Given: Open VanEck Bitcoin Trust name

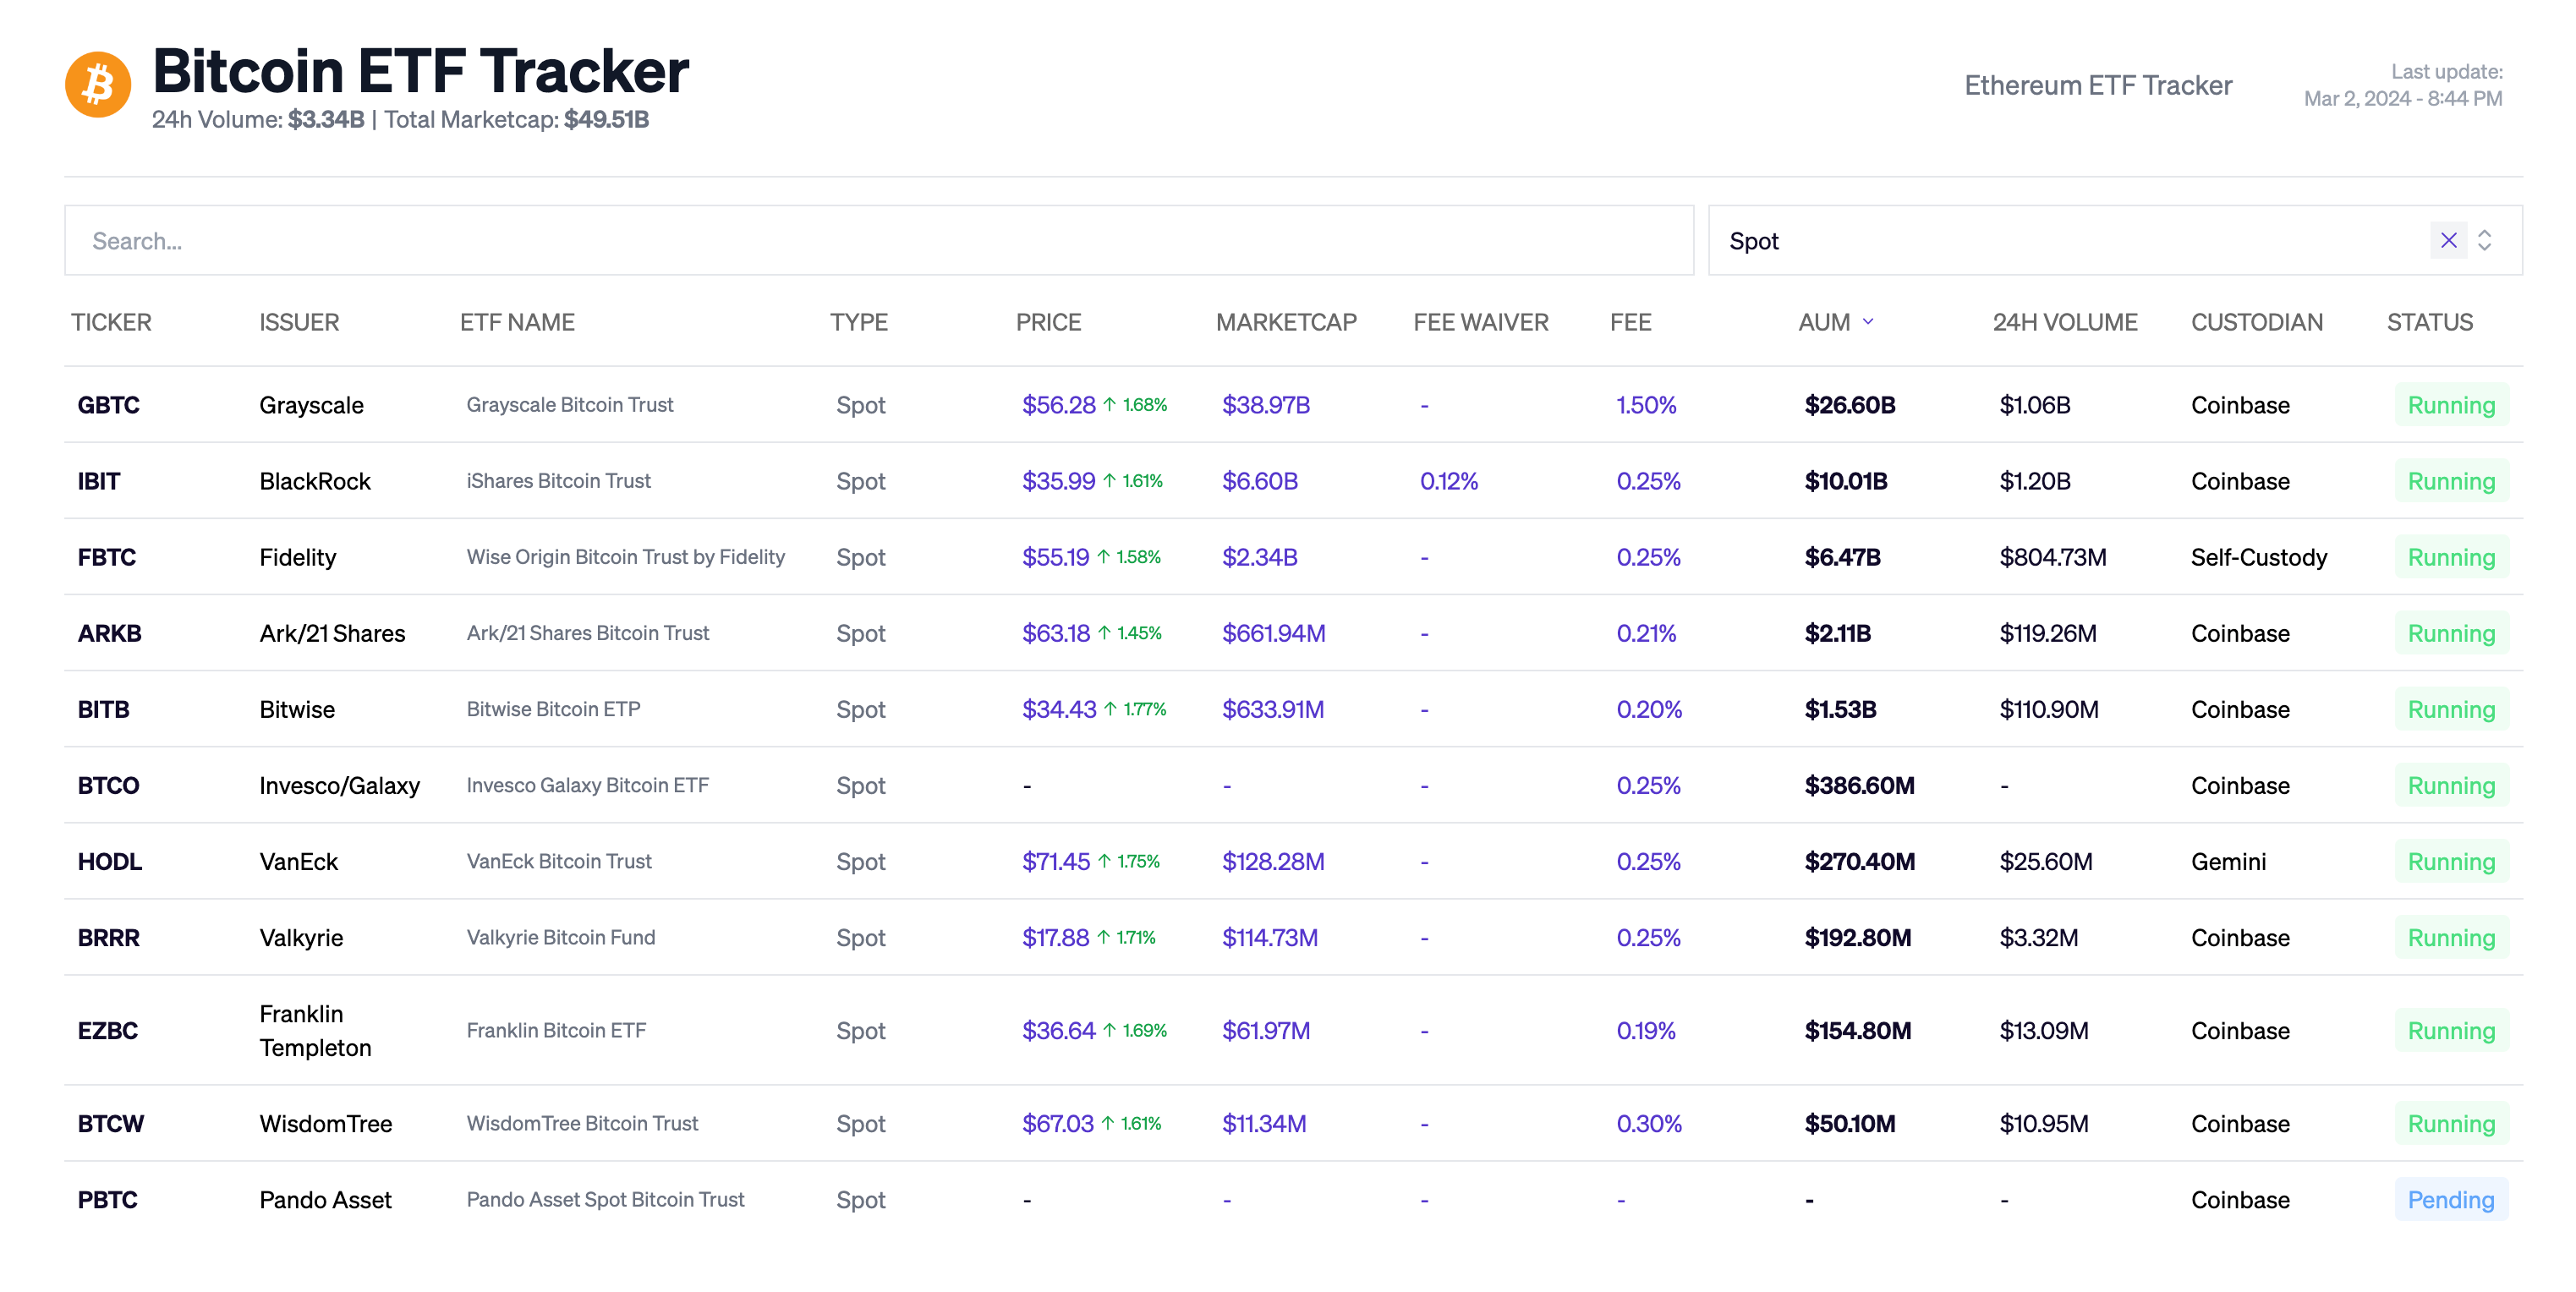Looking at the screenshot, I should point(559,861).
